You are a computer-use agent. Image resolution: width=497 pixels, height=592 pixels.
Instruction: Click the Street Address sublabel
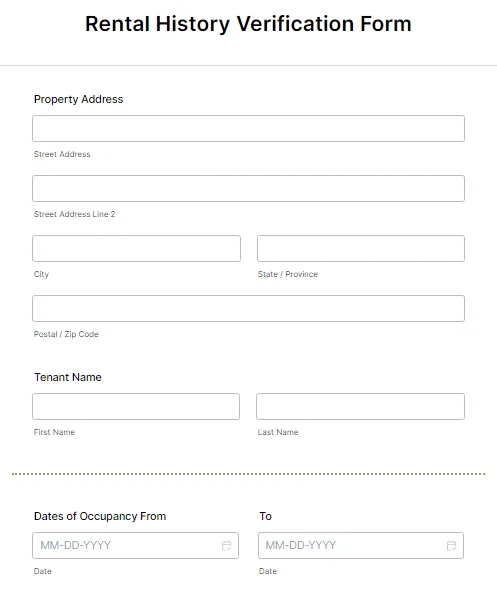pyautogui.click(x=62, y=154)
